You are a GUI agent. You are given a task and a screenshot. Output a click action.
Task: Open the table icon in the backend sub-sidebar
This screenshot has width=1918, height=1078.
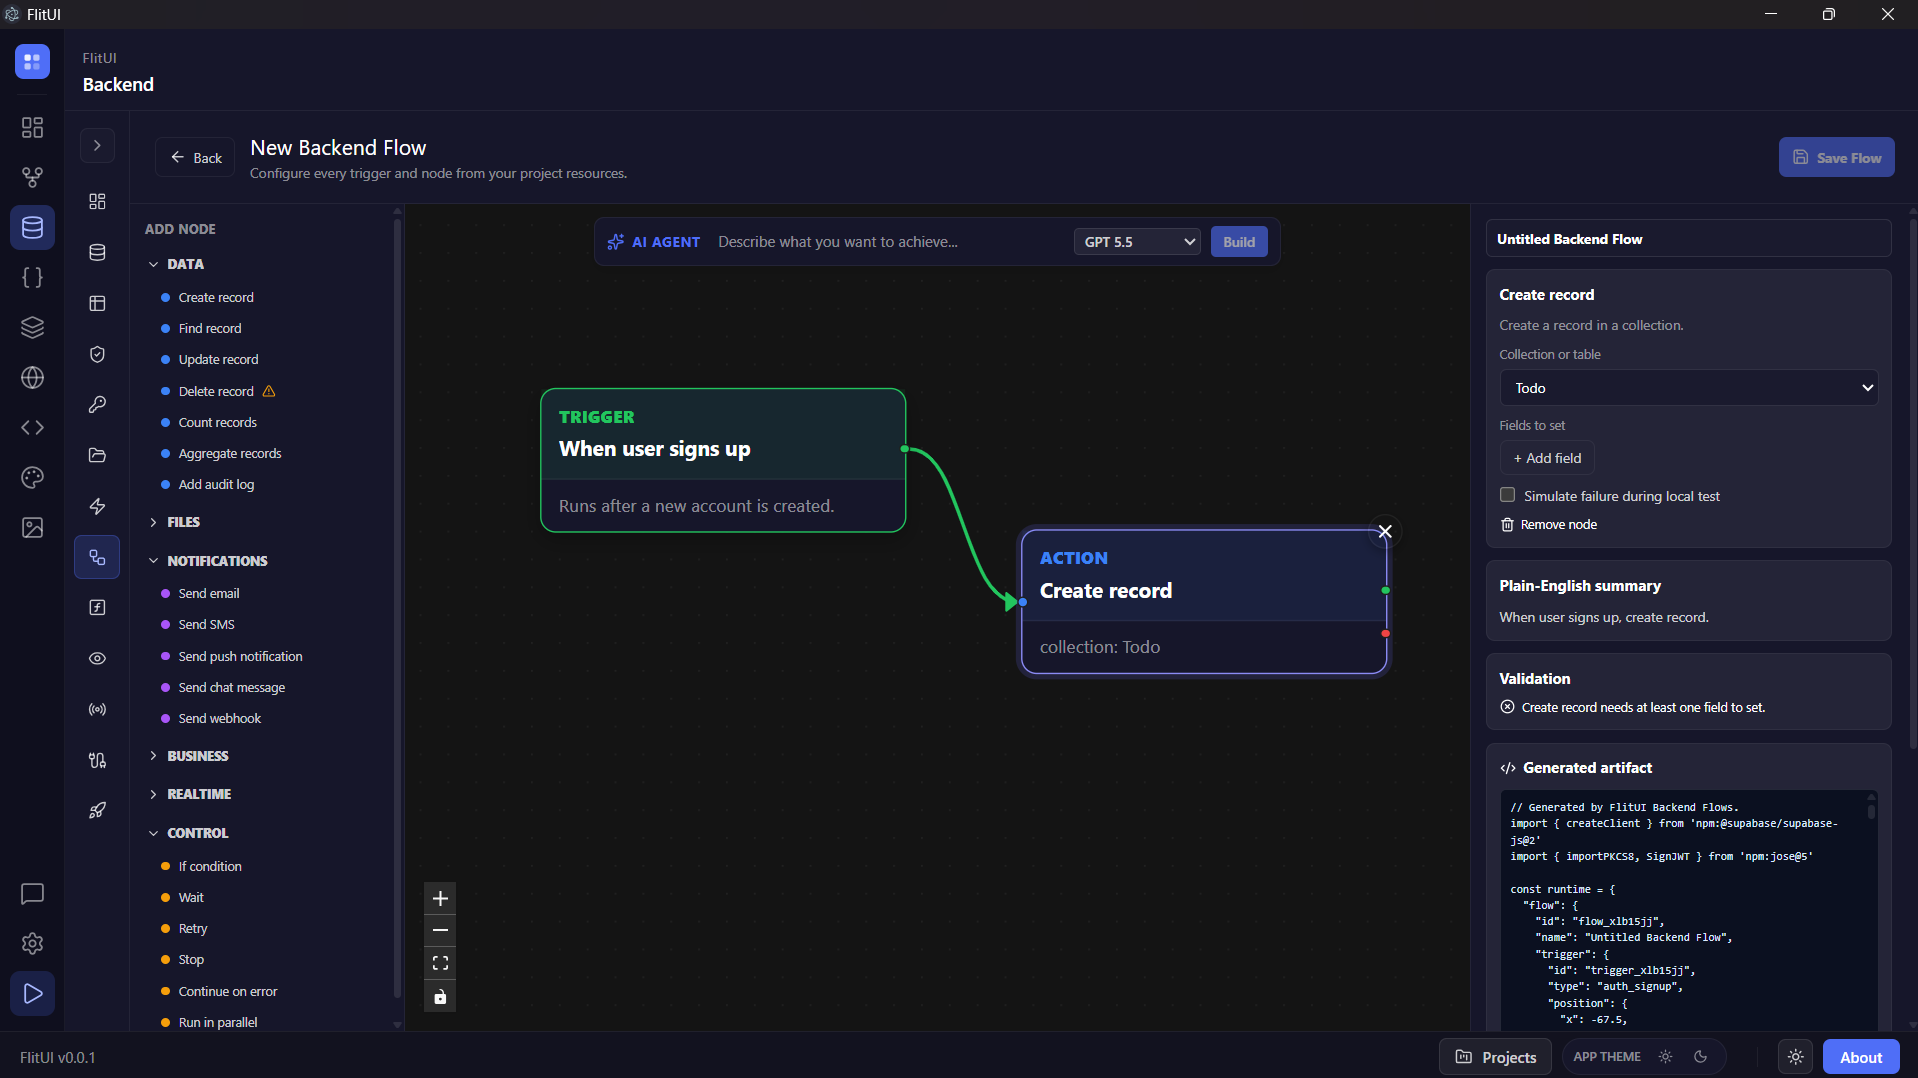[x=97, y=303]
